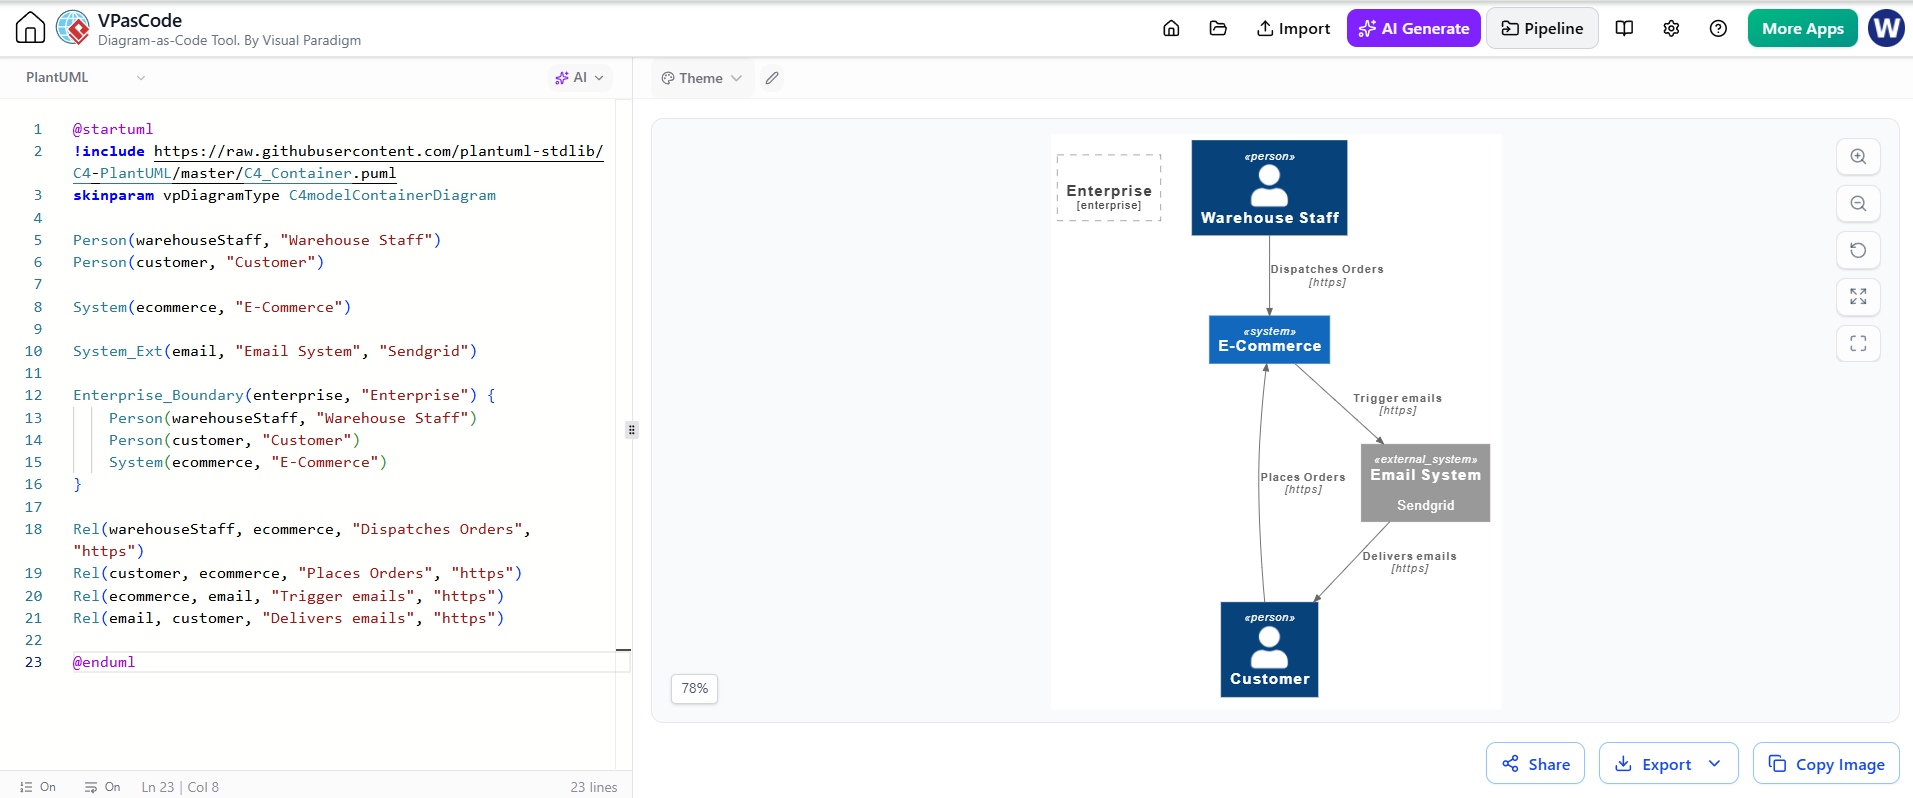This screenshot has width=1913, height=798.
Task: Click the Ln 23 Col 8 cursor position
Action: coord(180,787)
